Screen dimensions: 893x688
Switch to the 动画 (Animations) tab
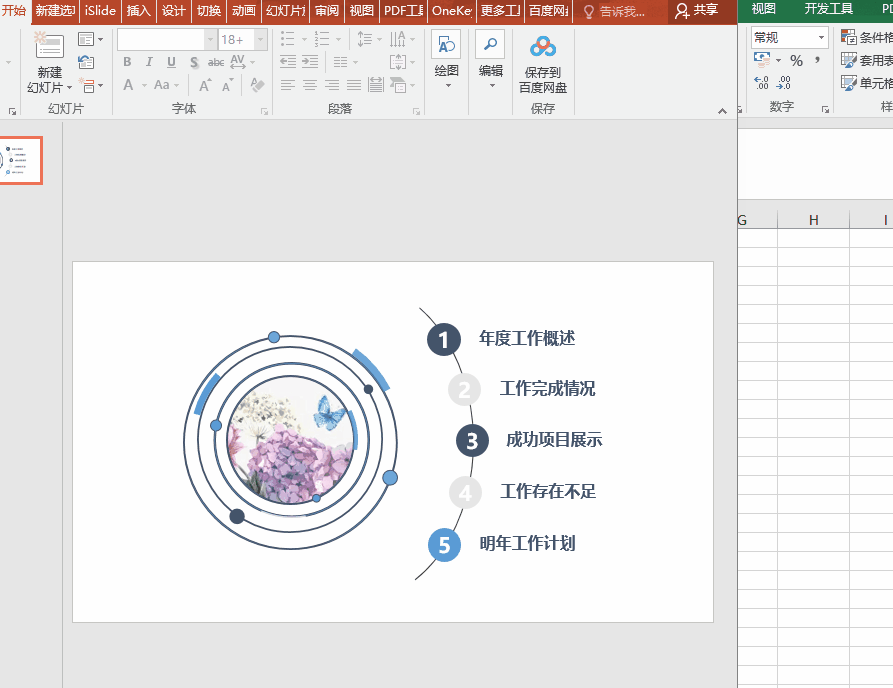tap(243, 10)
